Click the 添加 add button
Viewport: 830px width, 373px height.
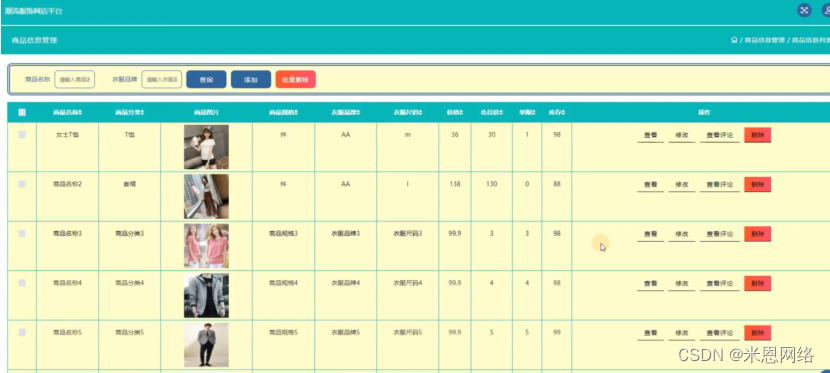pos(251,79)
